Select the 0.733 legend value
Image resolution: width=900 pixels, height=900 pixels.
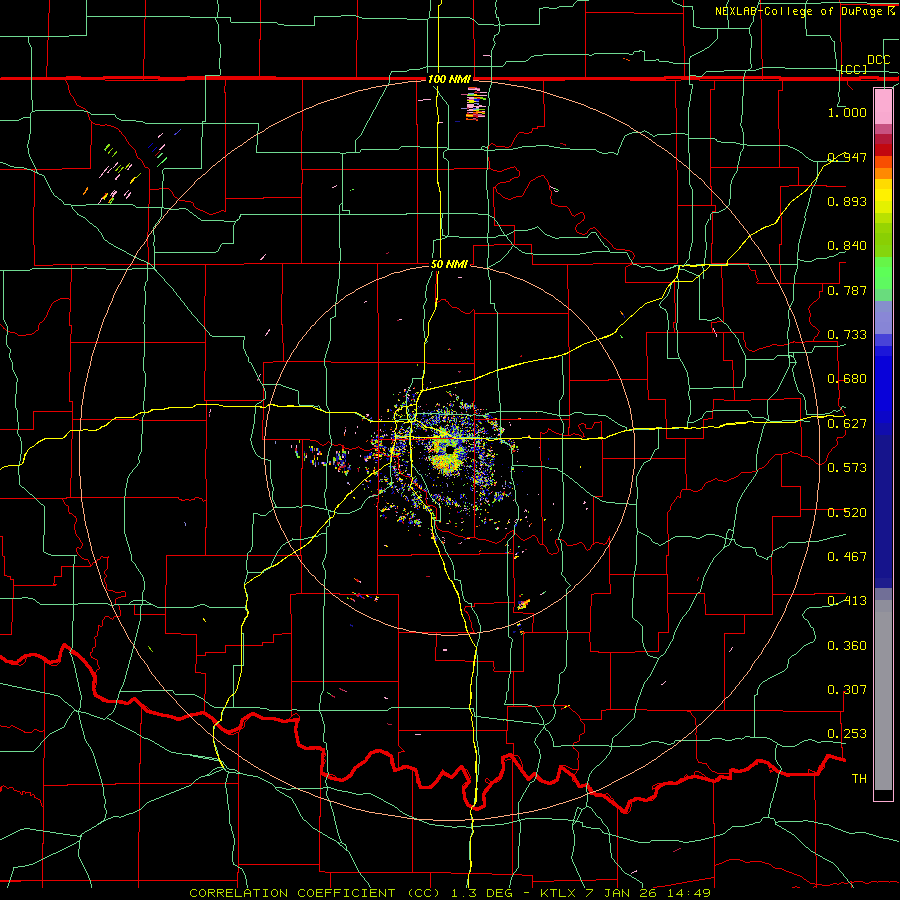point(847,335)
